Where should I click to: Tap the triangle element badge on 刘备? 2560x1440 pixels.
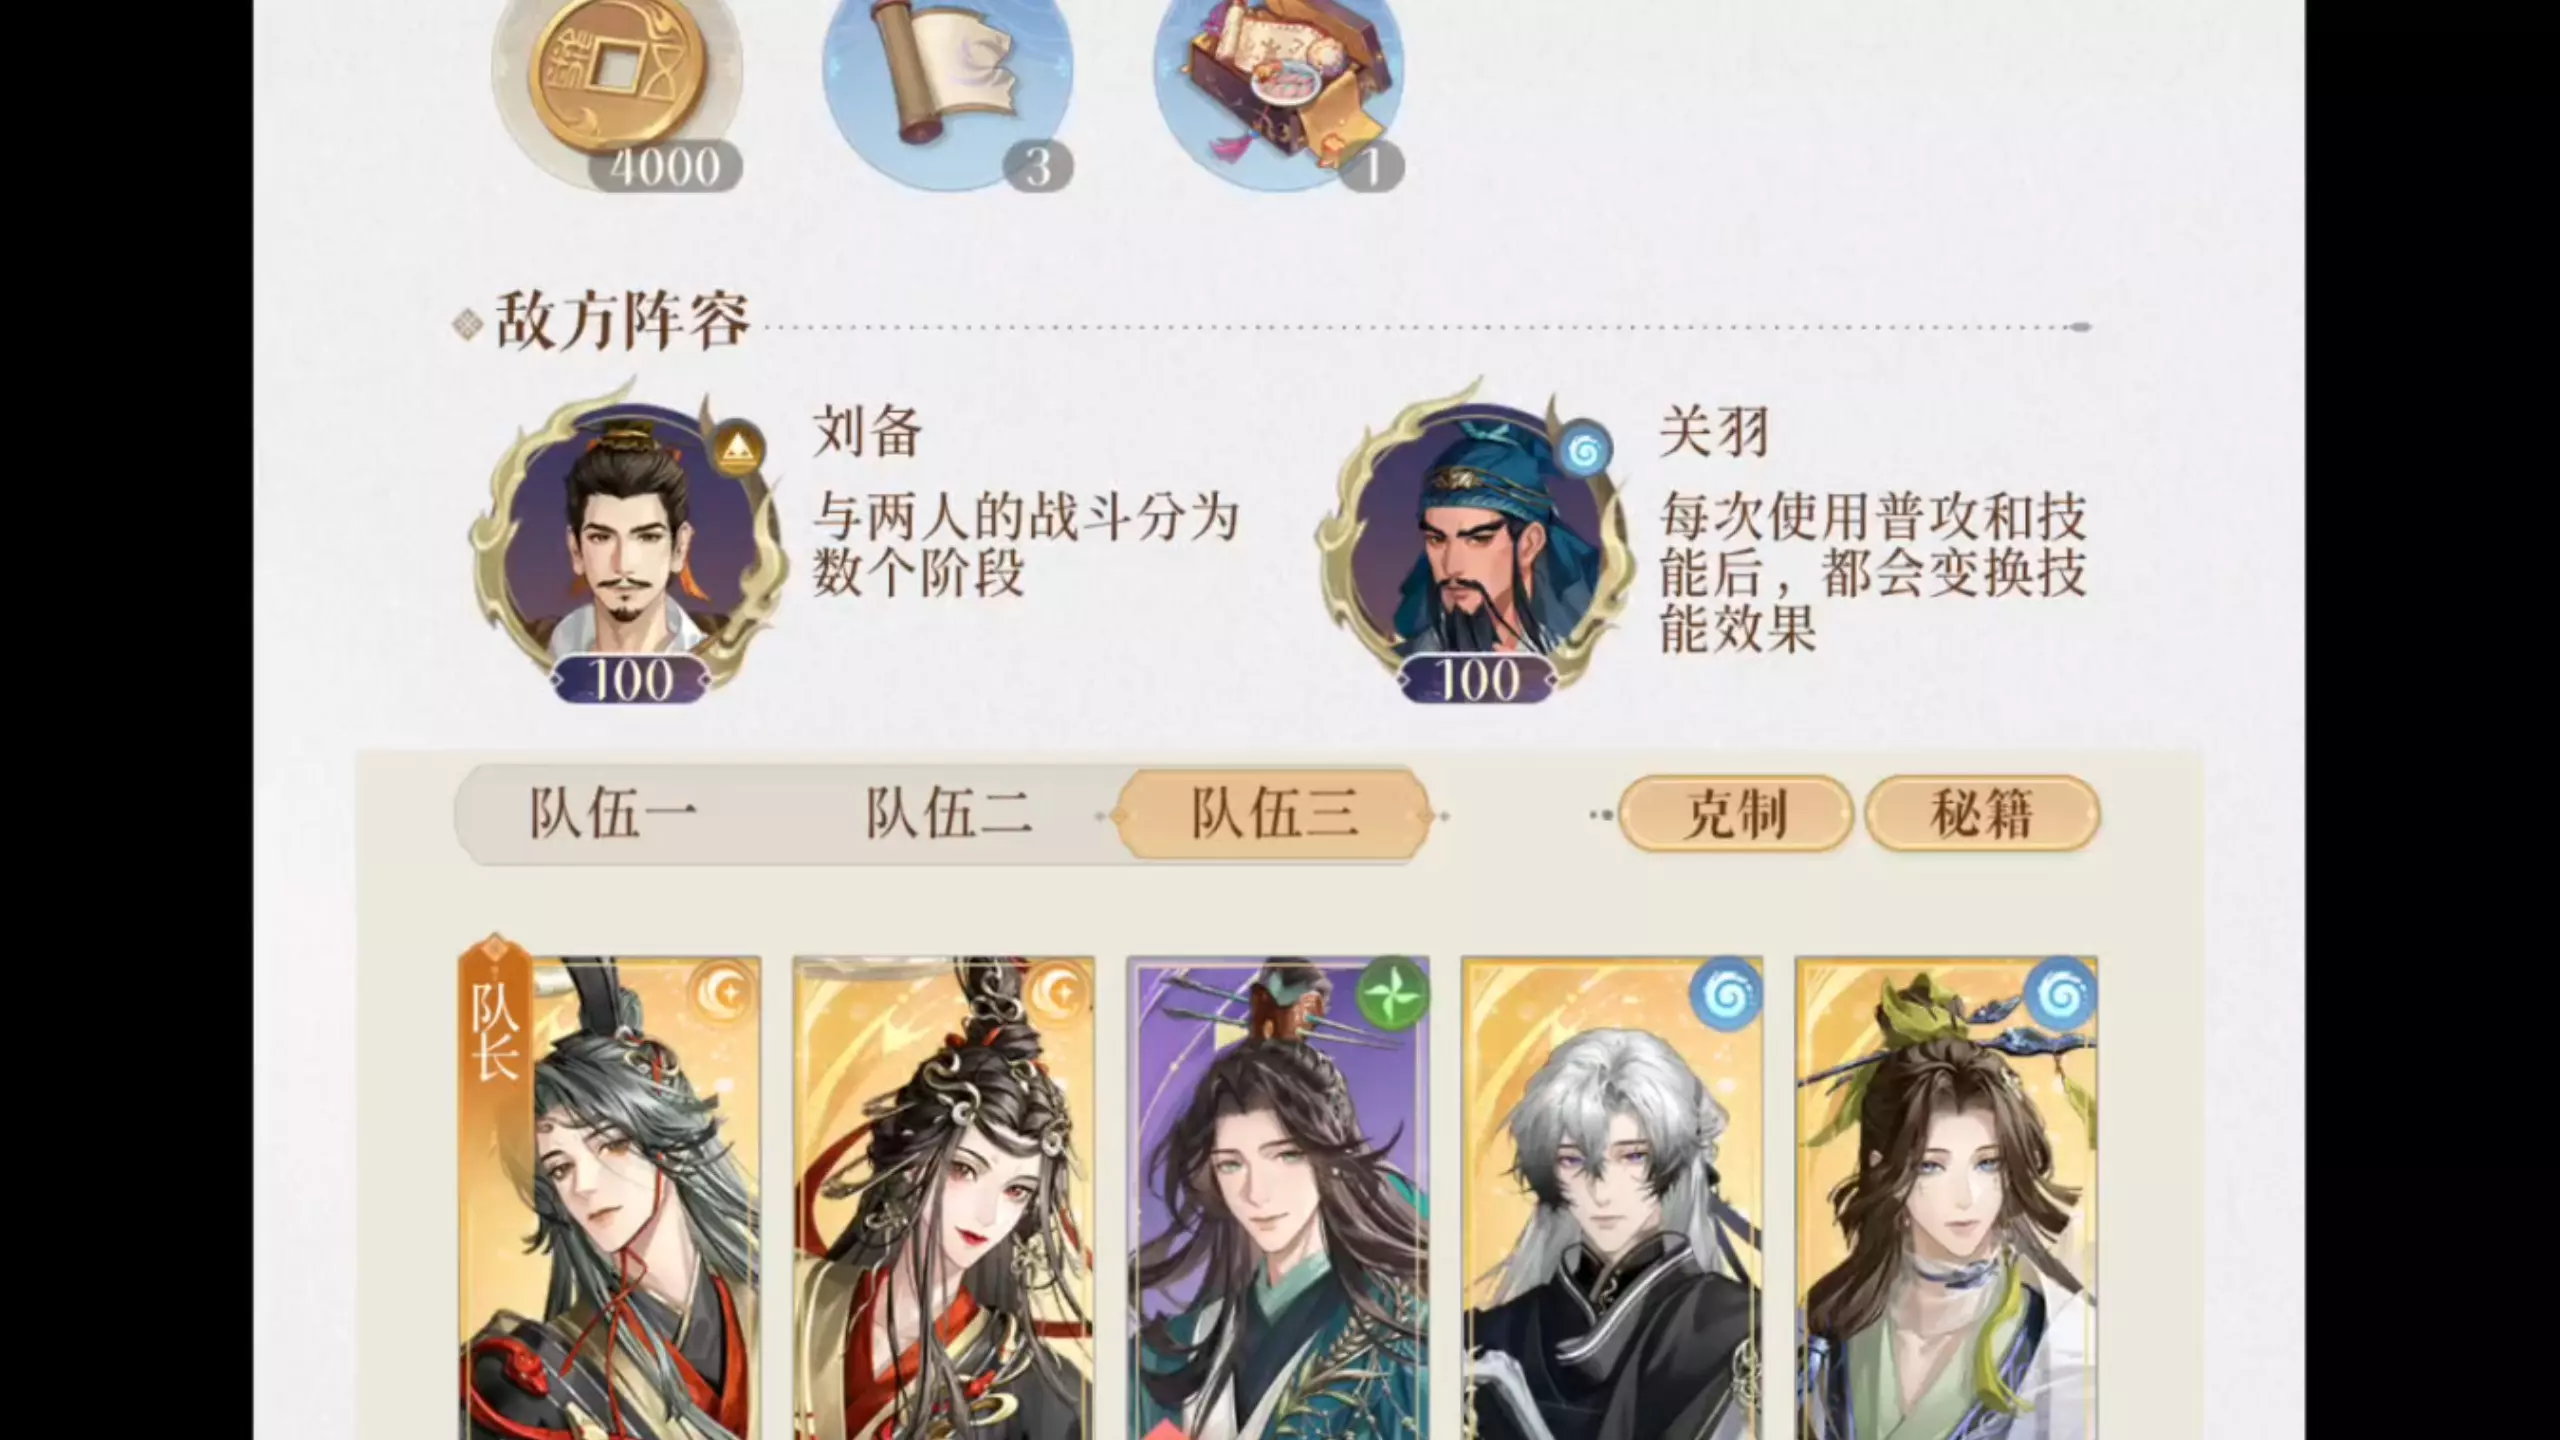(x=739, y=447)
